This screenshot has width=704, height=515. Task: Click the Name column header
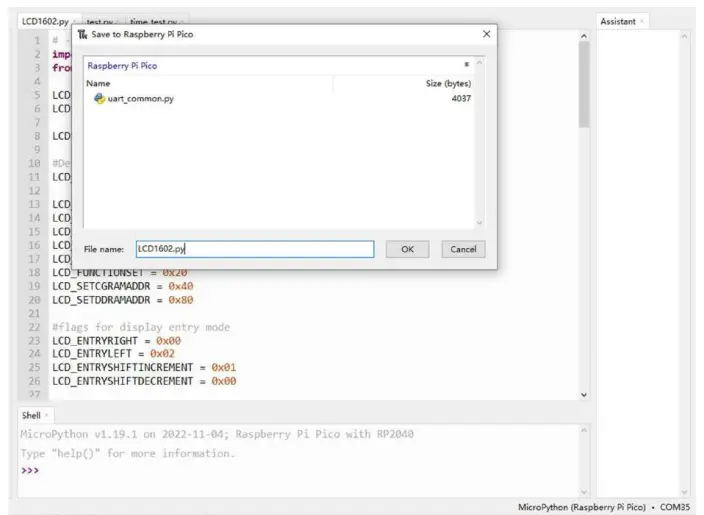98,84
